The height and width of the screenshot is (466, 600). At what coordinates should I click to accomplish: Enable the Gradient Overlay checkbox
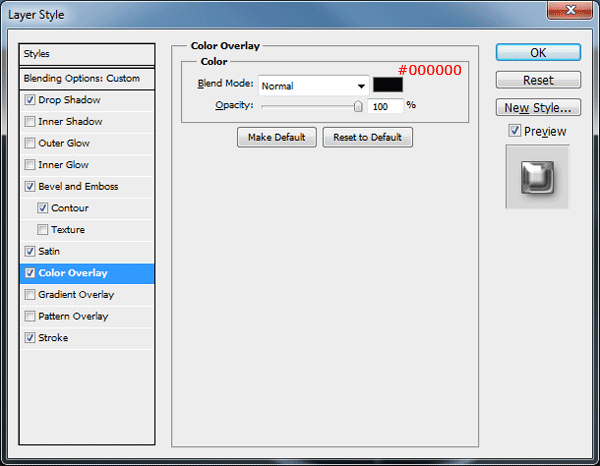tap(30, 295)
